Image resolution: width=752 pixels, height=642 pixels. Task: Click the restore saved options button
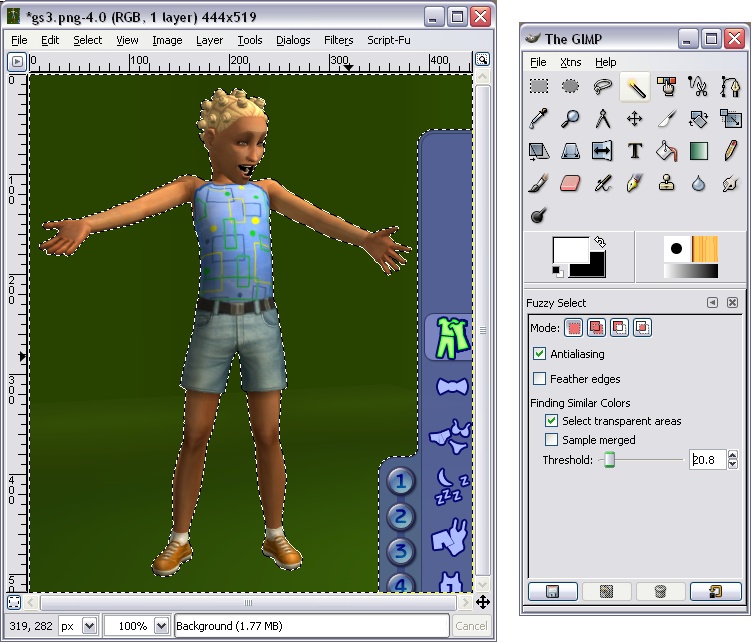(x=606, y=591)
